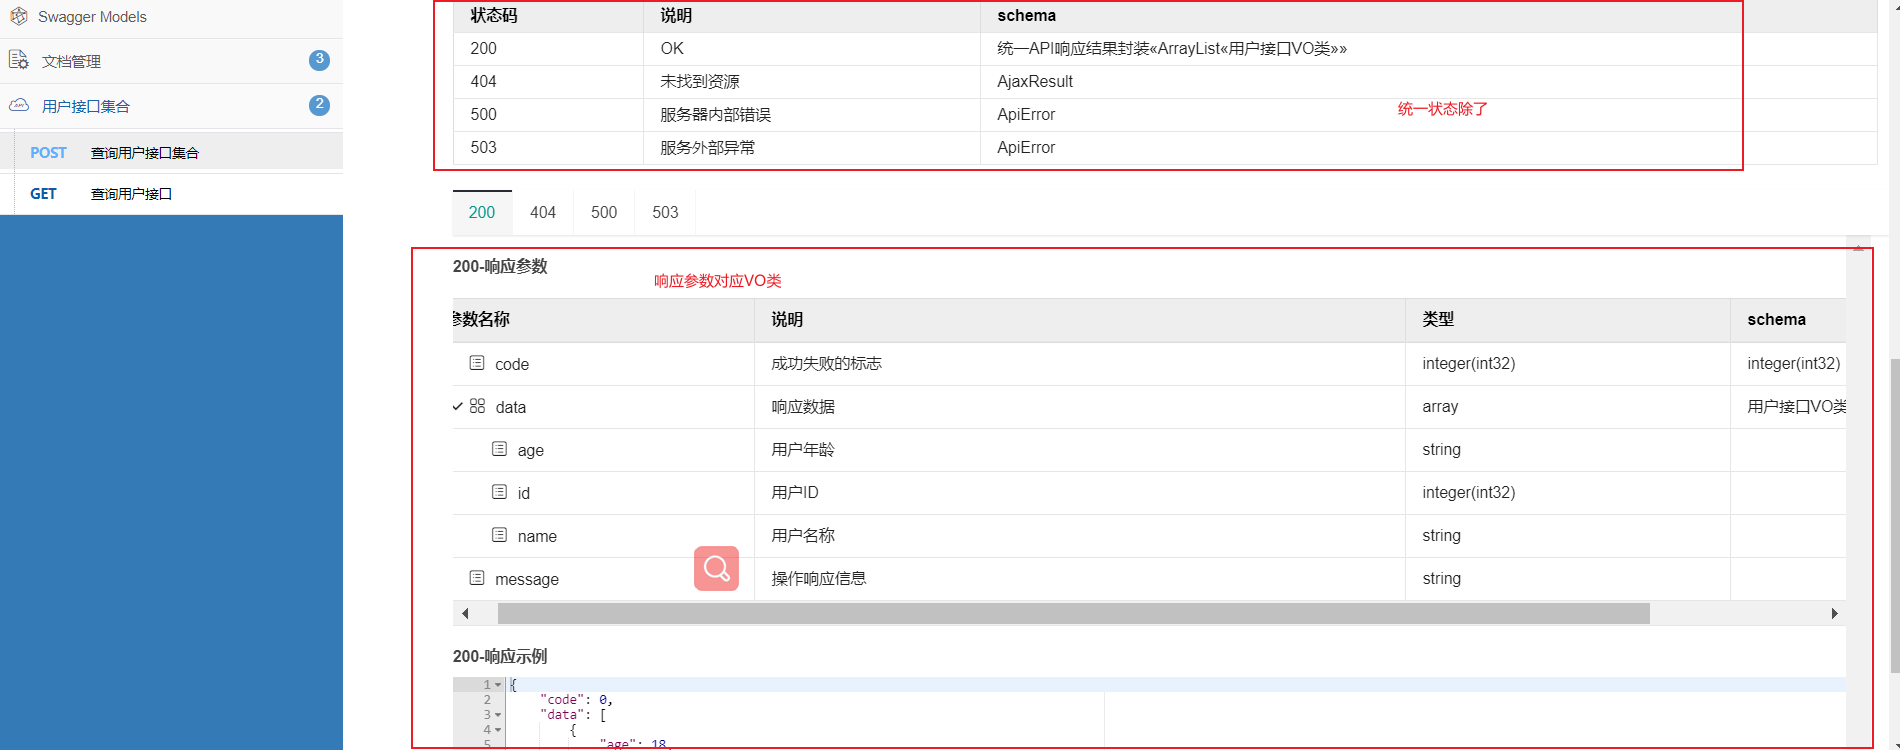The width and height of the screenshot is (1900, 750).
Task: Click the data array grid icon
Action: 477,406
